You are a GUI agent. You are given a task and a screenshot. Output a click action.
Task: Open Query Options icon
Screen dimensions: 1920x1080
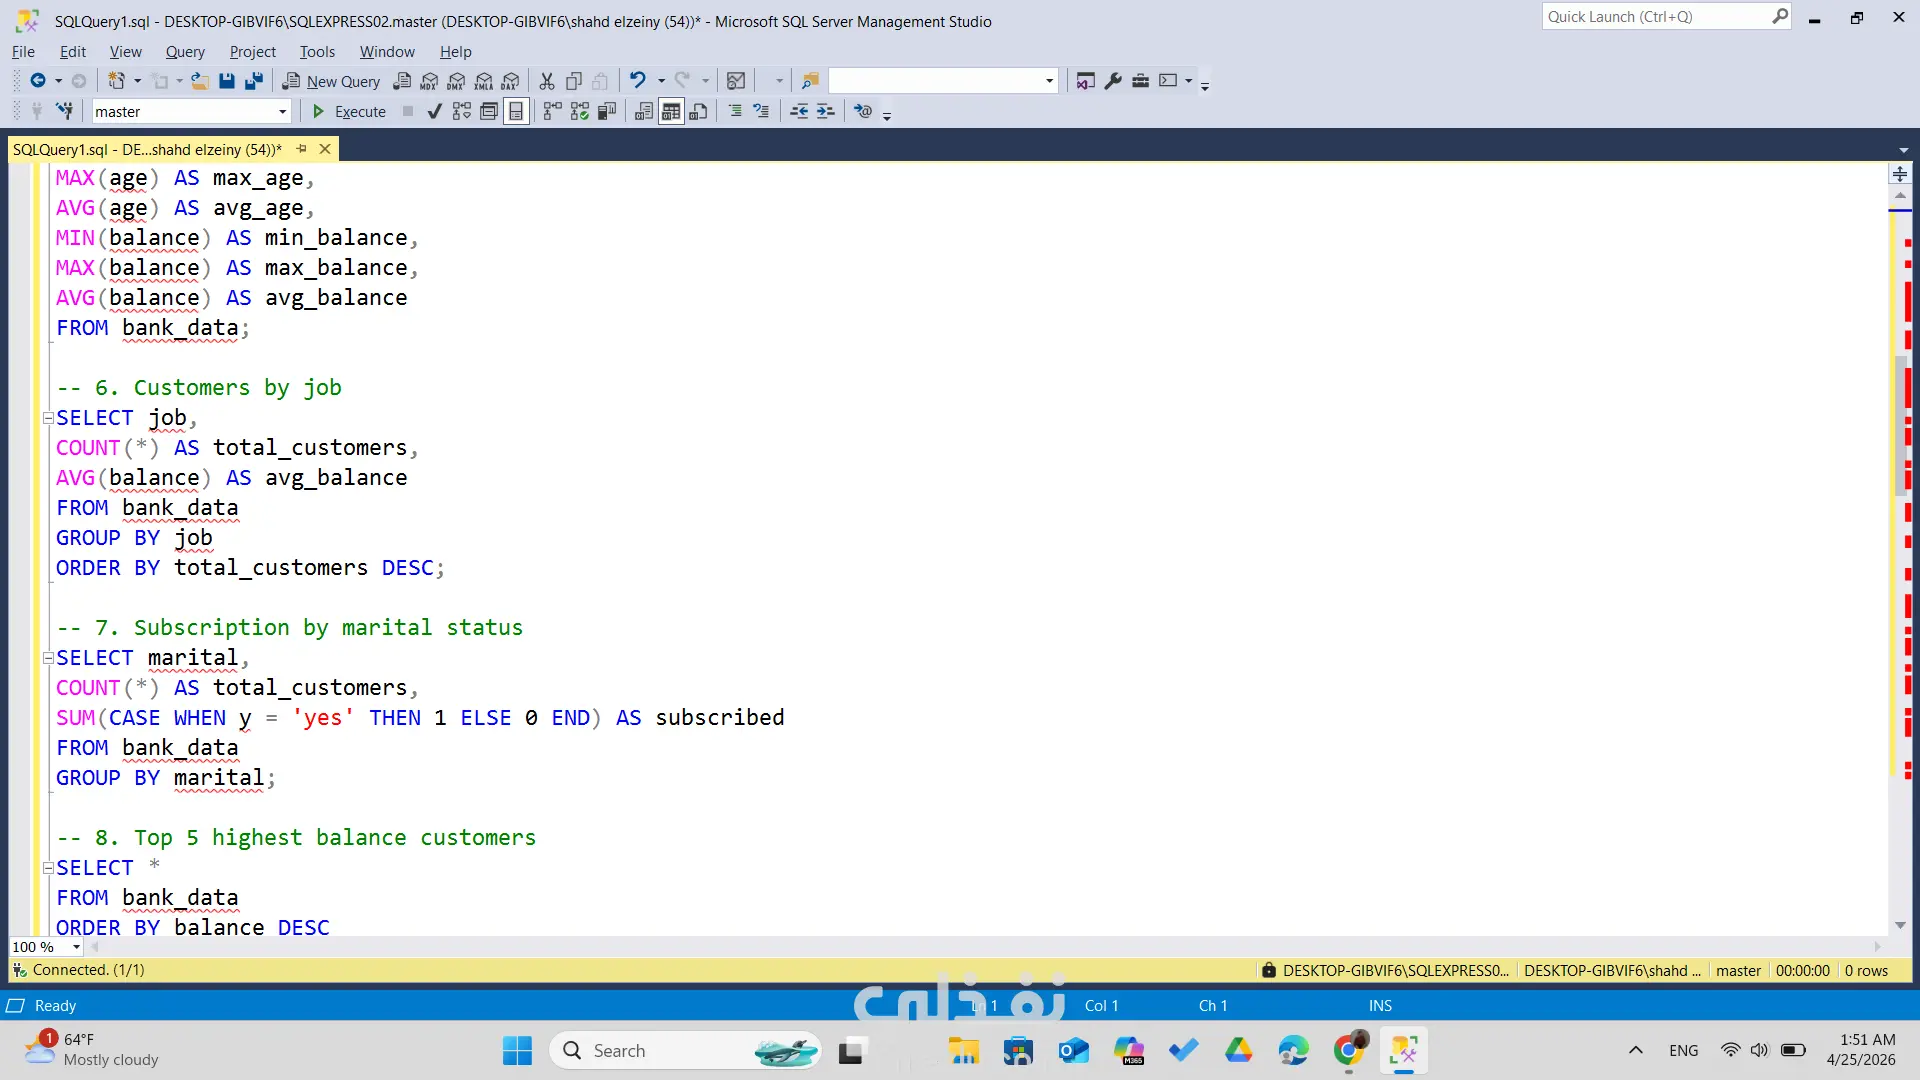coord(489,111)
